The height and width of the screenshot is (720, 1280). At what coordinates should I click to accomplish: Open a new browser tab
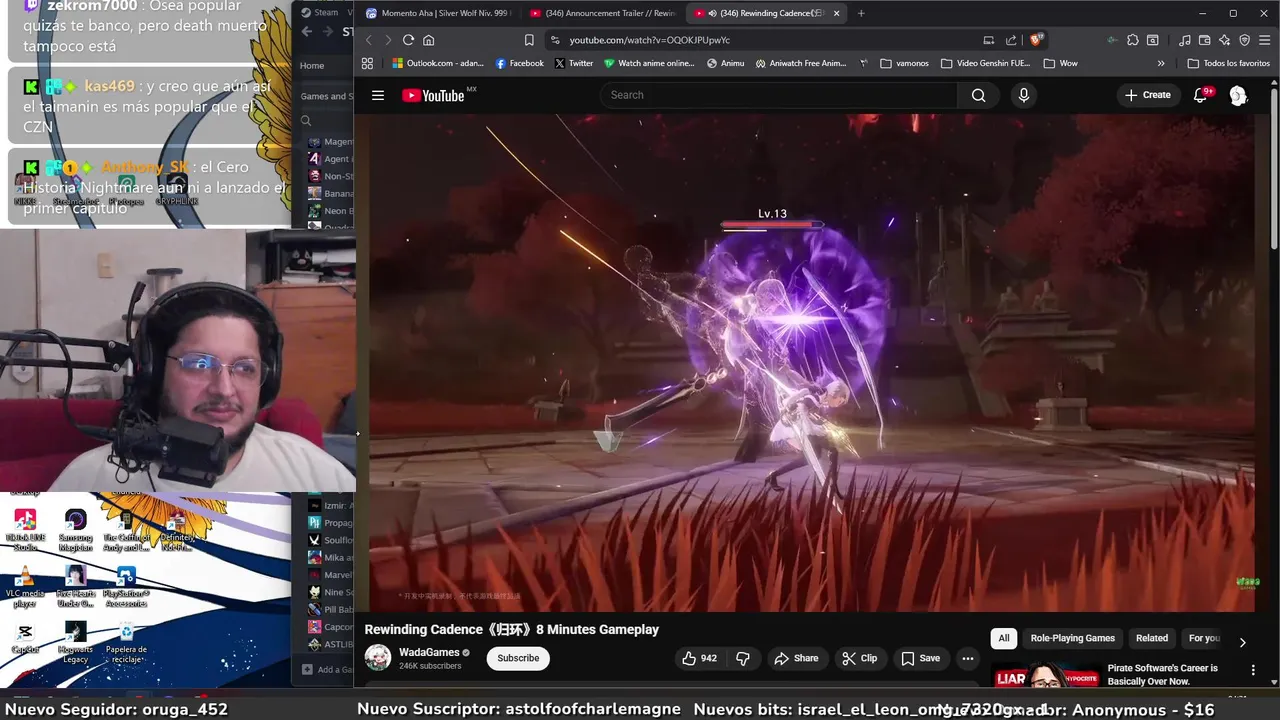pyautogui.click(x=861, y=13)
